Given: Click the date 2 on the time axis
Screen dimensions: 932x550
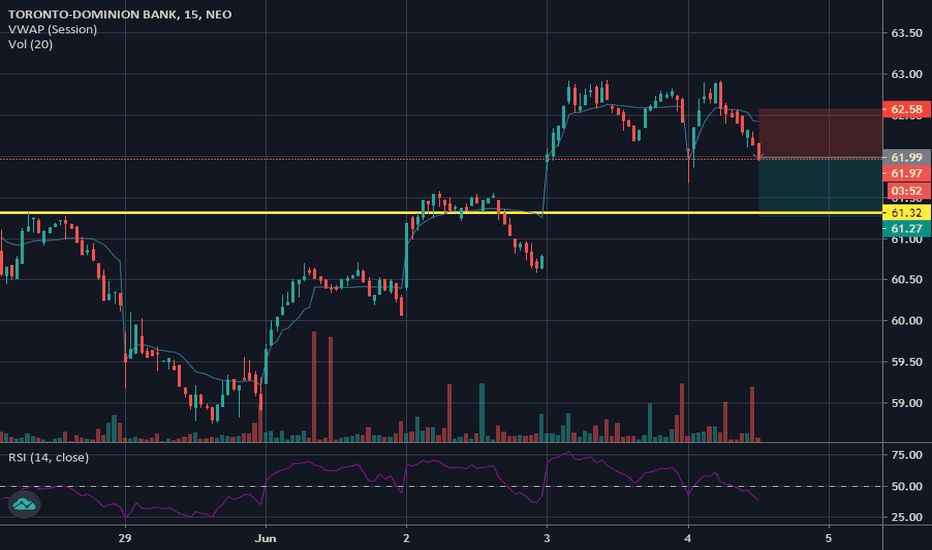Looking at the screenshot, I should [x=406, y=539].
